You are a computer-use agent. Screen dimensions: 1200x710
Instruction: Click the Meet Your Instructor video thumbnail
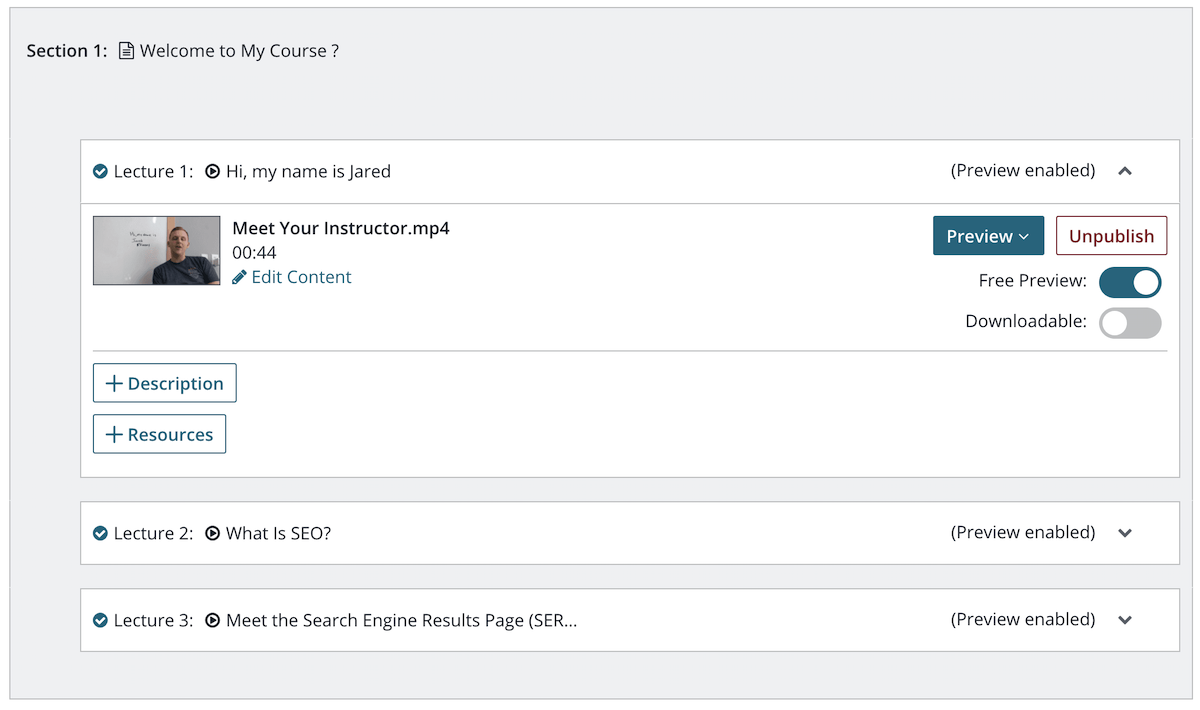click(157, 251)
